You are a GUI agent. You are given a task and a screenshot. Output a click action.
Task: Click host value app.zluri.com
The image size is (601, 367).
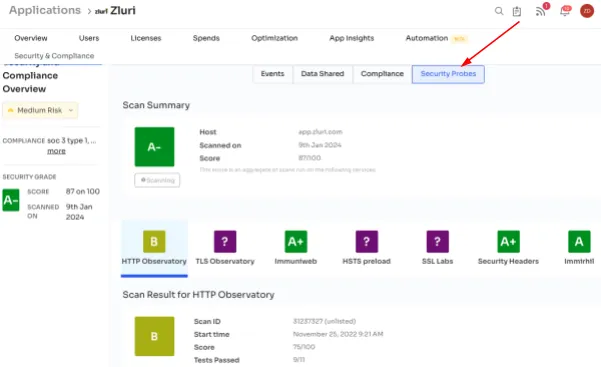(x=320, y=132)
